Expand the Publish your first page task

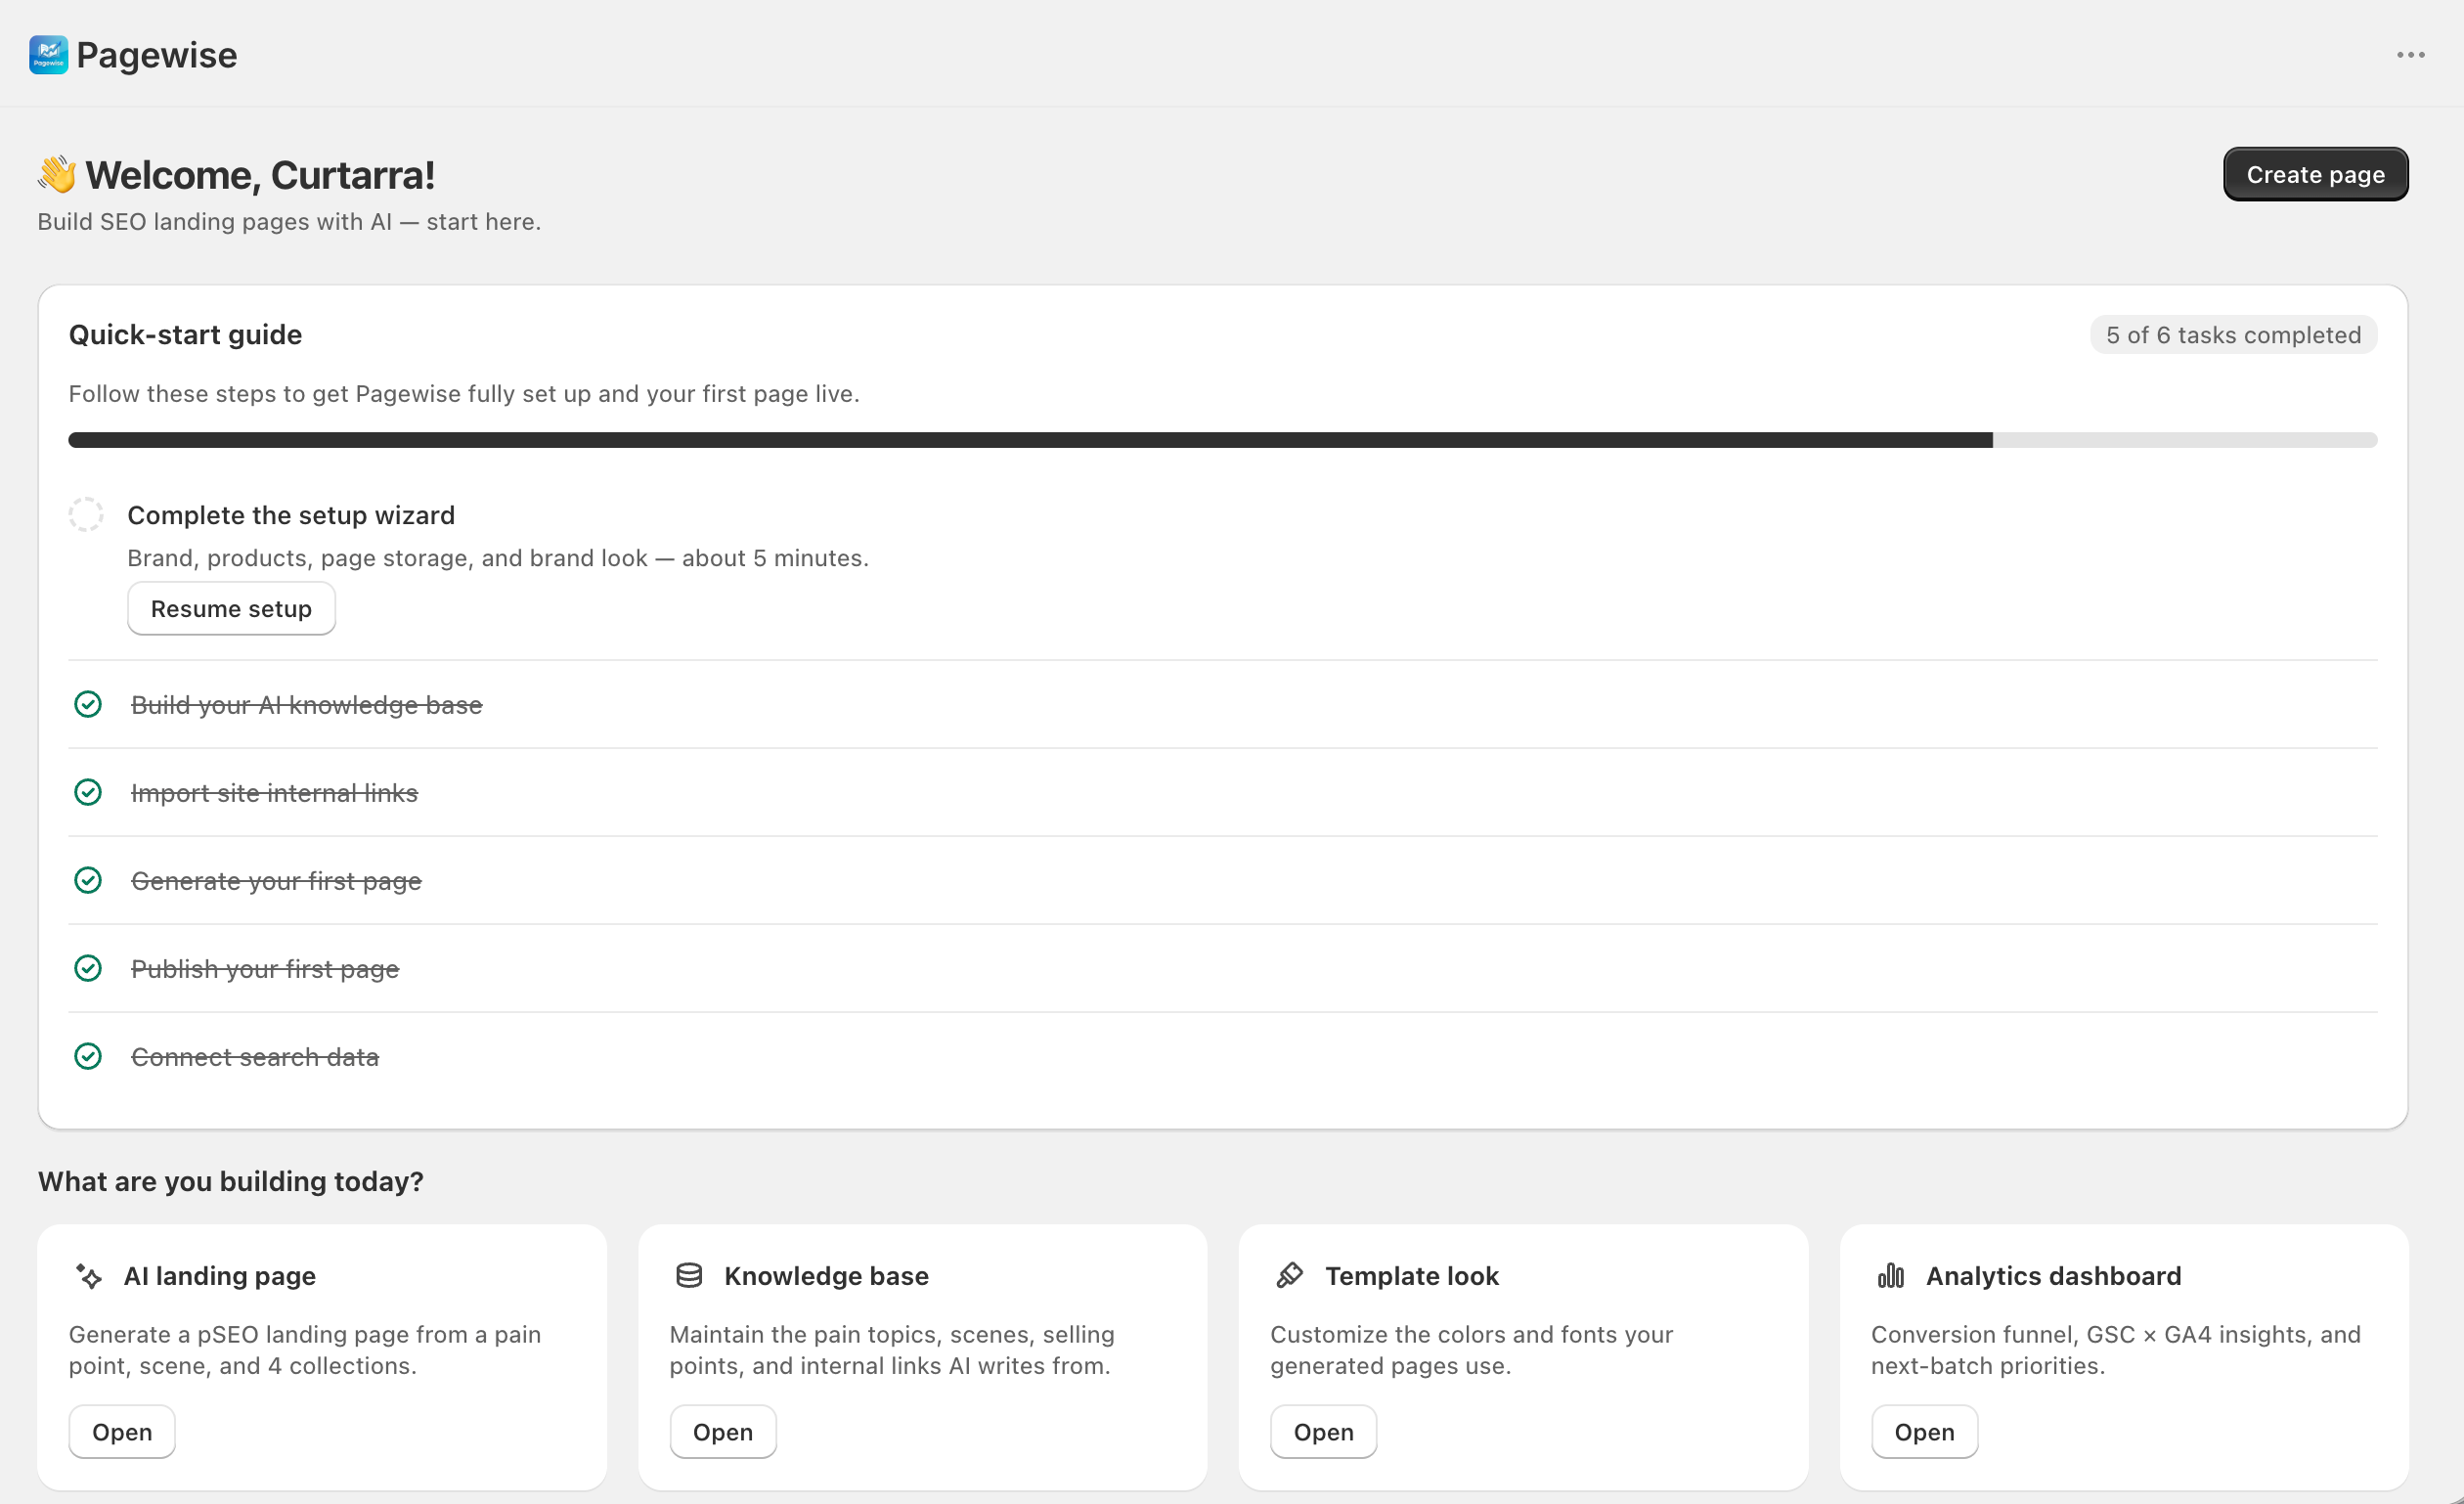(x=265, y=969)
